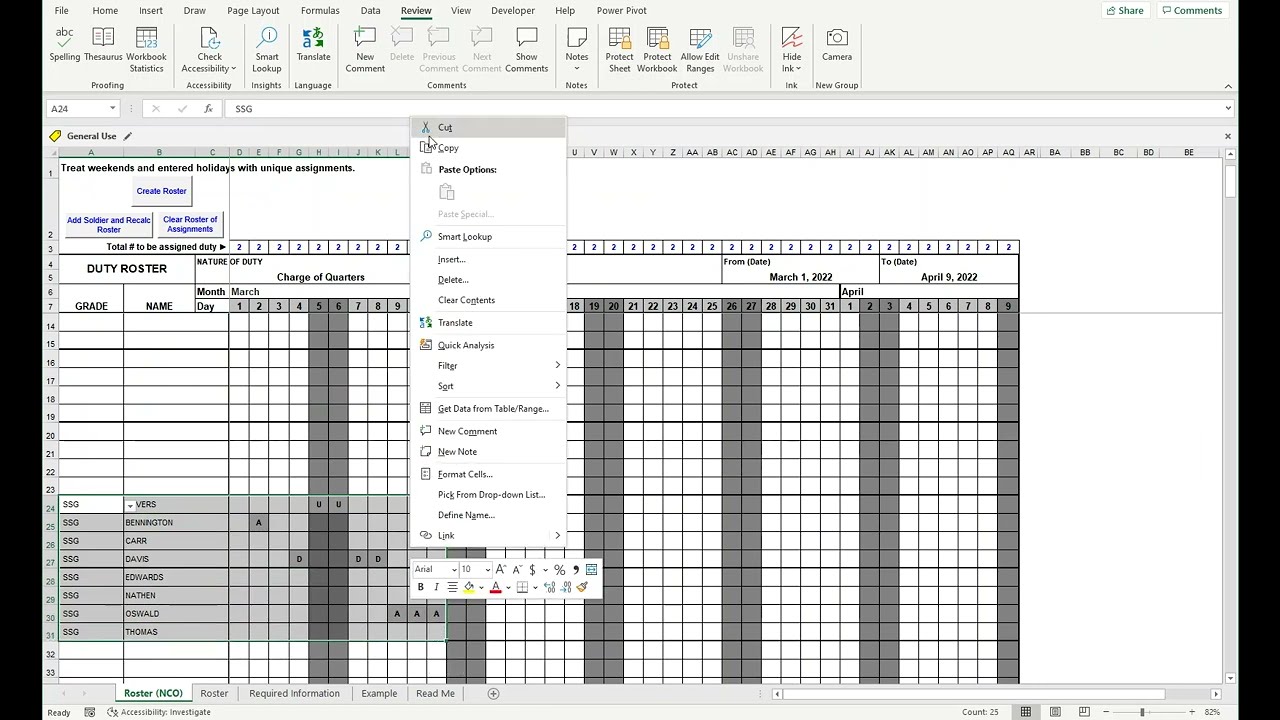
Task: Open the Arial font name dropdown
Action: pos(454,570)
